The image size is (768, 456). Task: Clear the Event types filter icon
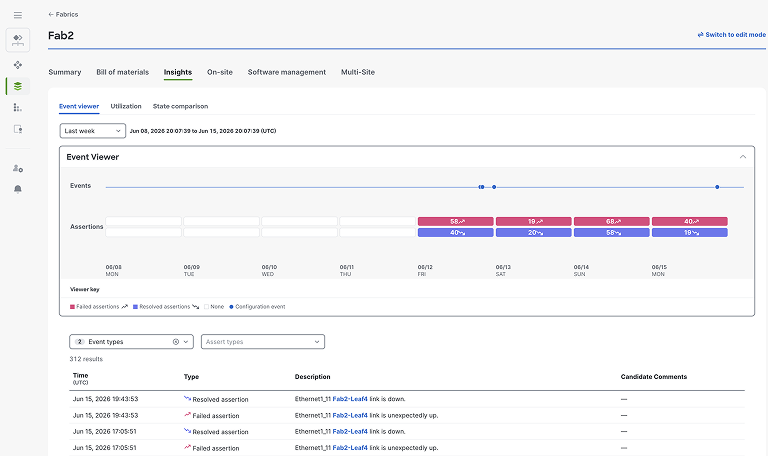click(x=176, y=342)
